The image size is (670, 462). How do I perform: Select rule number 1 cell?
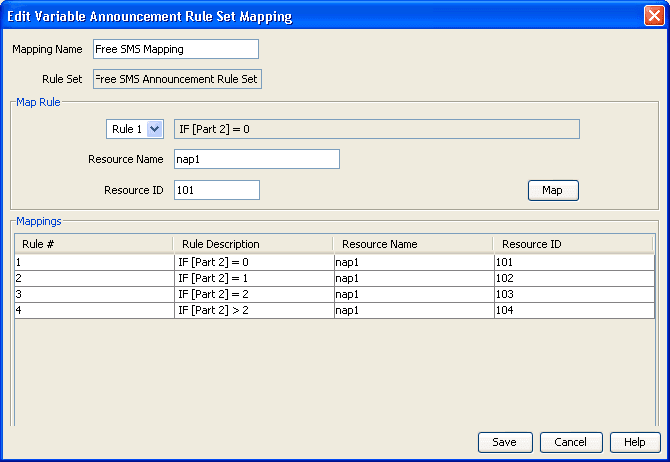94,262
